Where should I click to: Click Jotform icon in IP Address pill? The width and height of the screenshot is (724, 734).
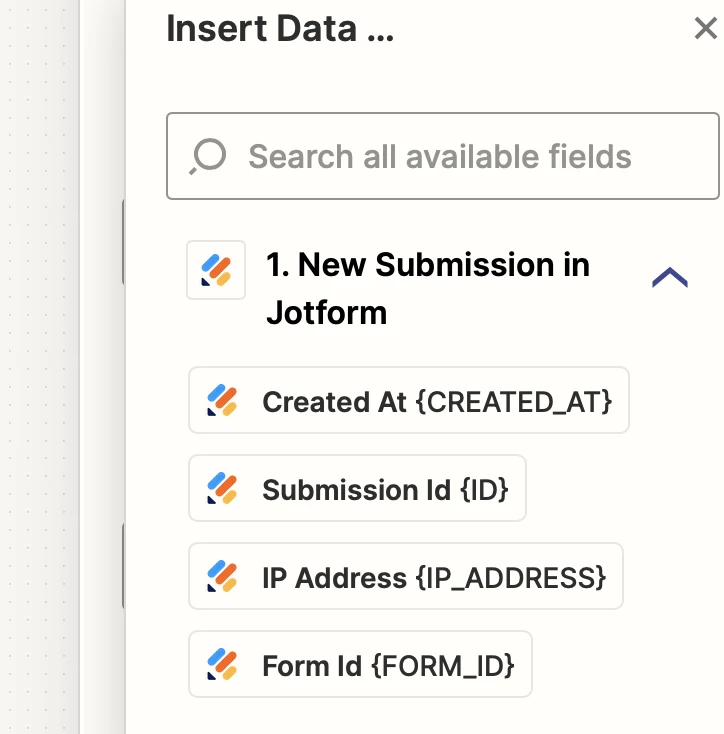(x=222, y=576)
